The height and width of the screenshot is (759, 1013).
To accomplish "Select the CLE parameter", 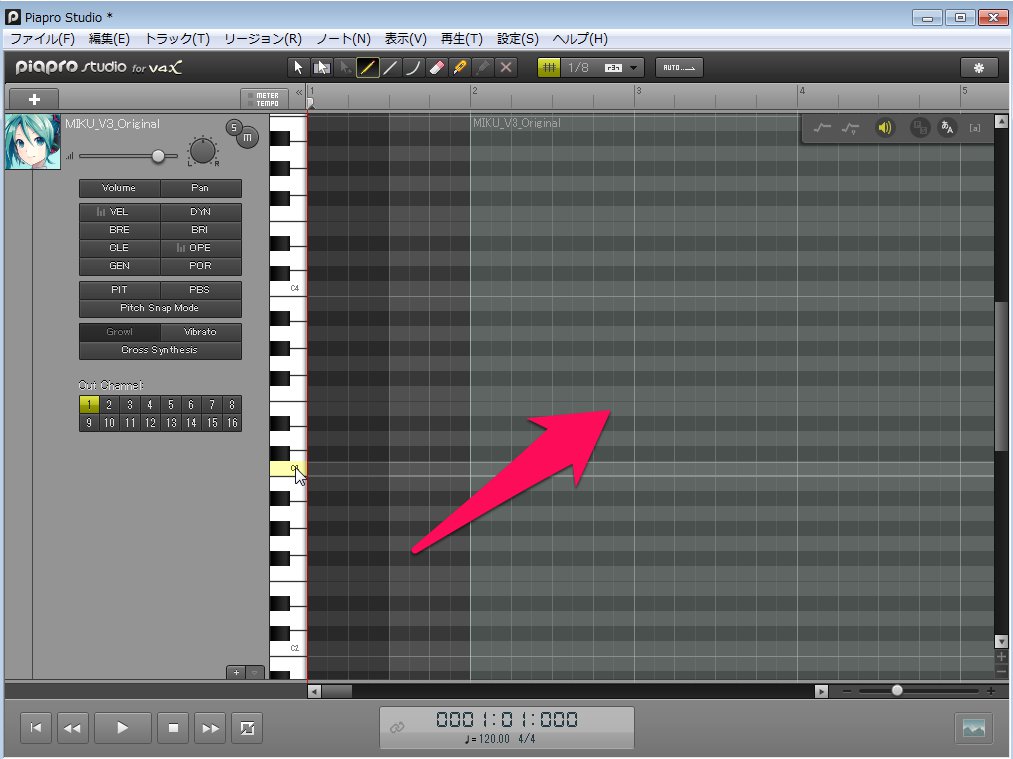I will click(119, 248).
